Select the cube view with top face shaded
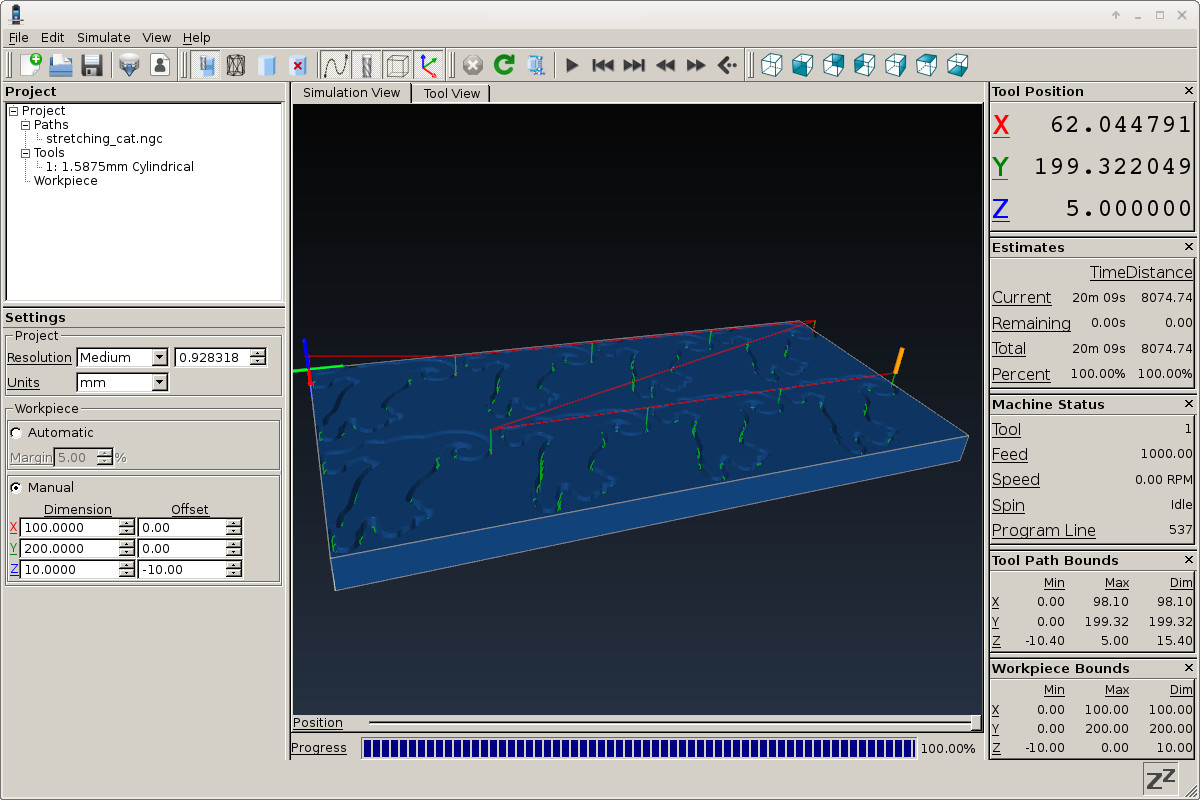 926,65
